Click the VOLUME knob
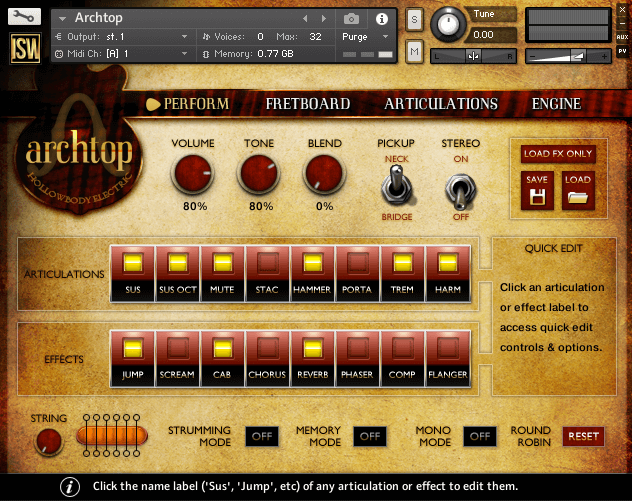This screenshot has height=501, width=632. pyautogui.click(x=193, y=173)
